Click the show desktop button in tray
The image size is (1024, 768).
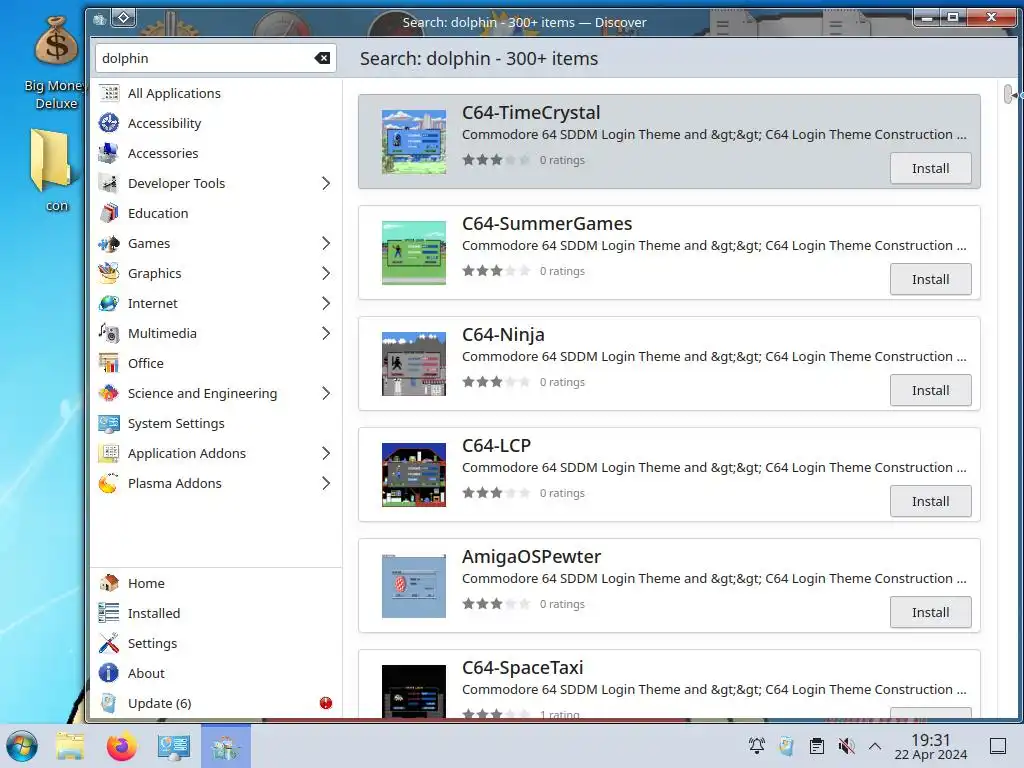998,746
